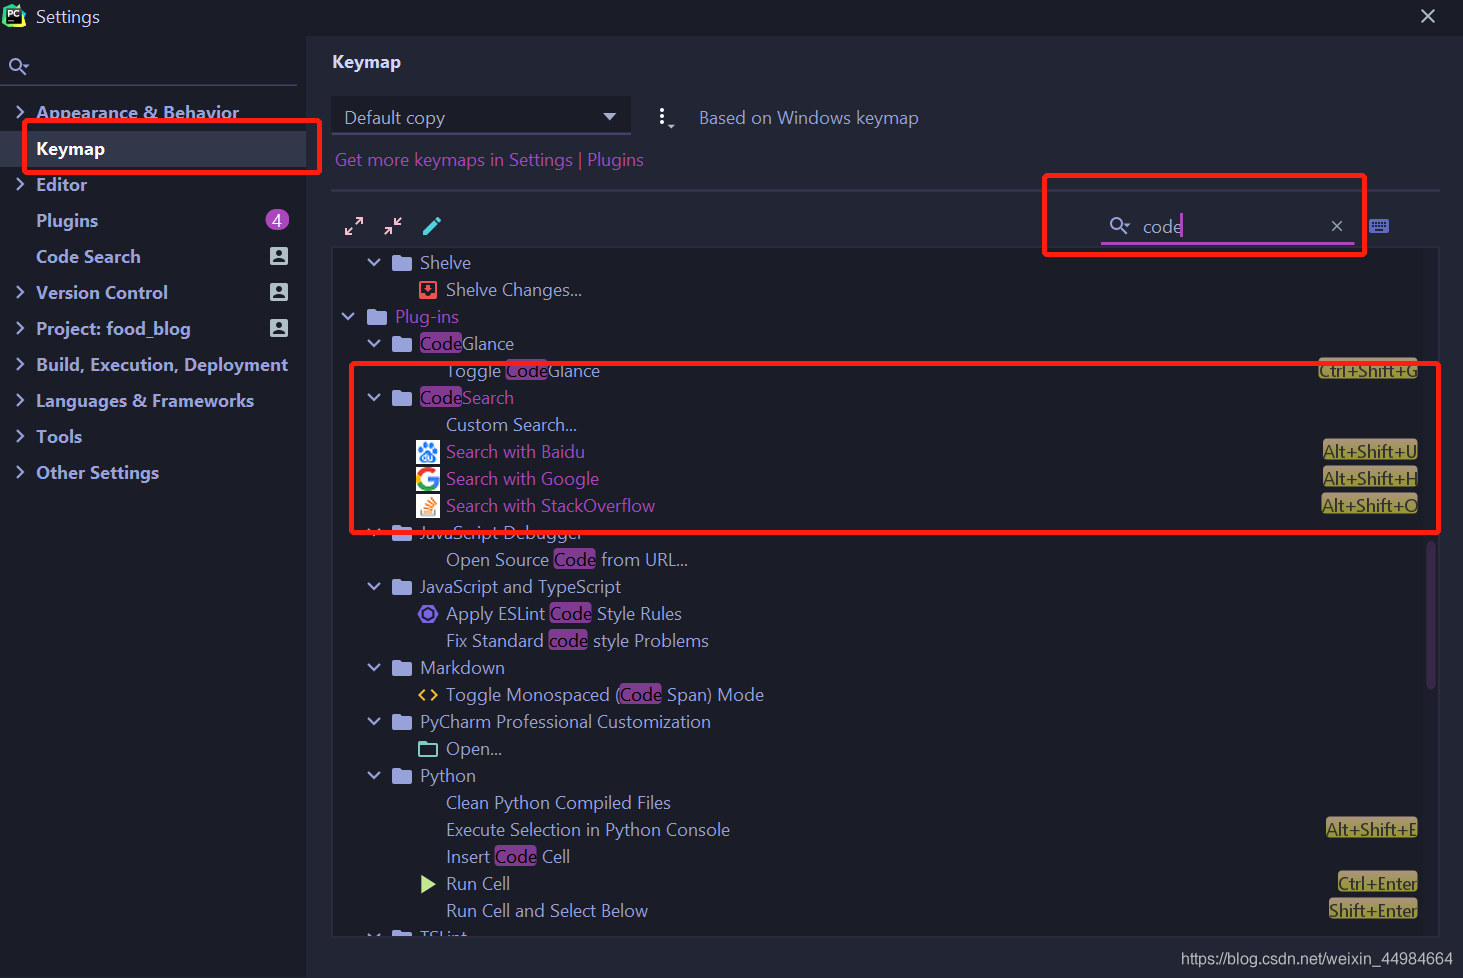This screenshot has height=978, width=1463.
Task: Click the Markdown folder icon
Action: [402, 668]
